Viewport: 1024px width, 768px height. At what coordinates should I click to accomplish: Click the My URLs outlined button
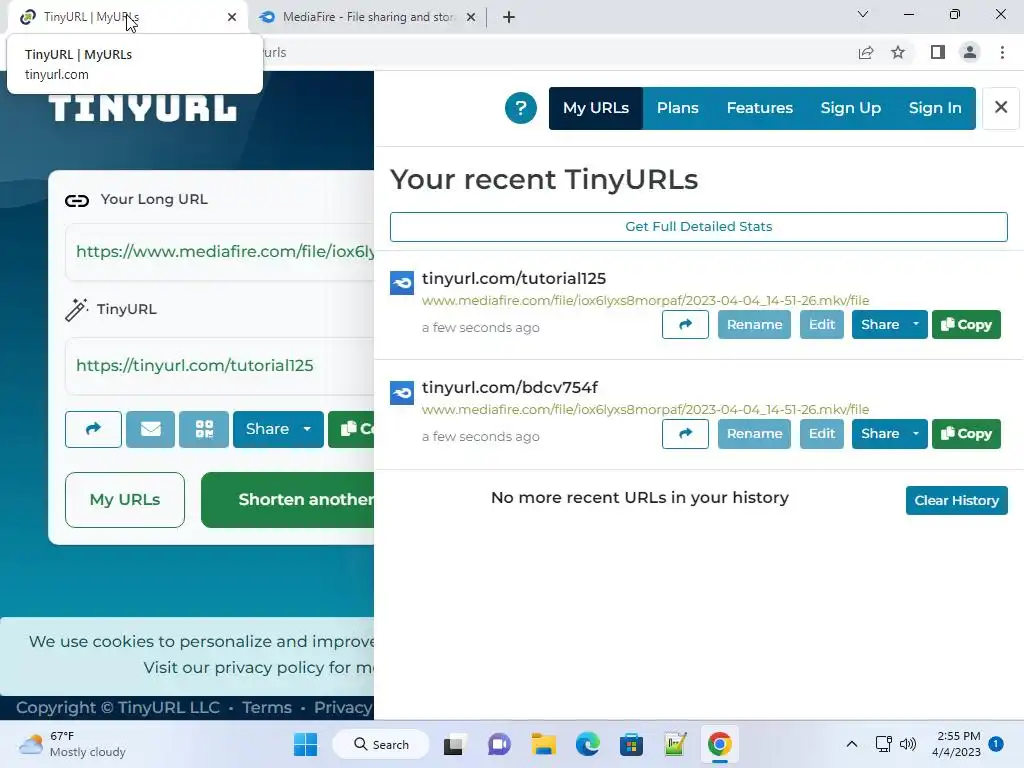(125, 500)
